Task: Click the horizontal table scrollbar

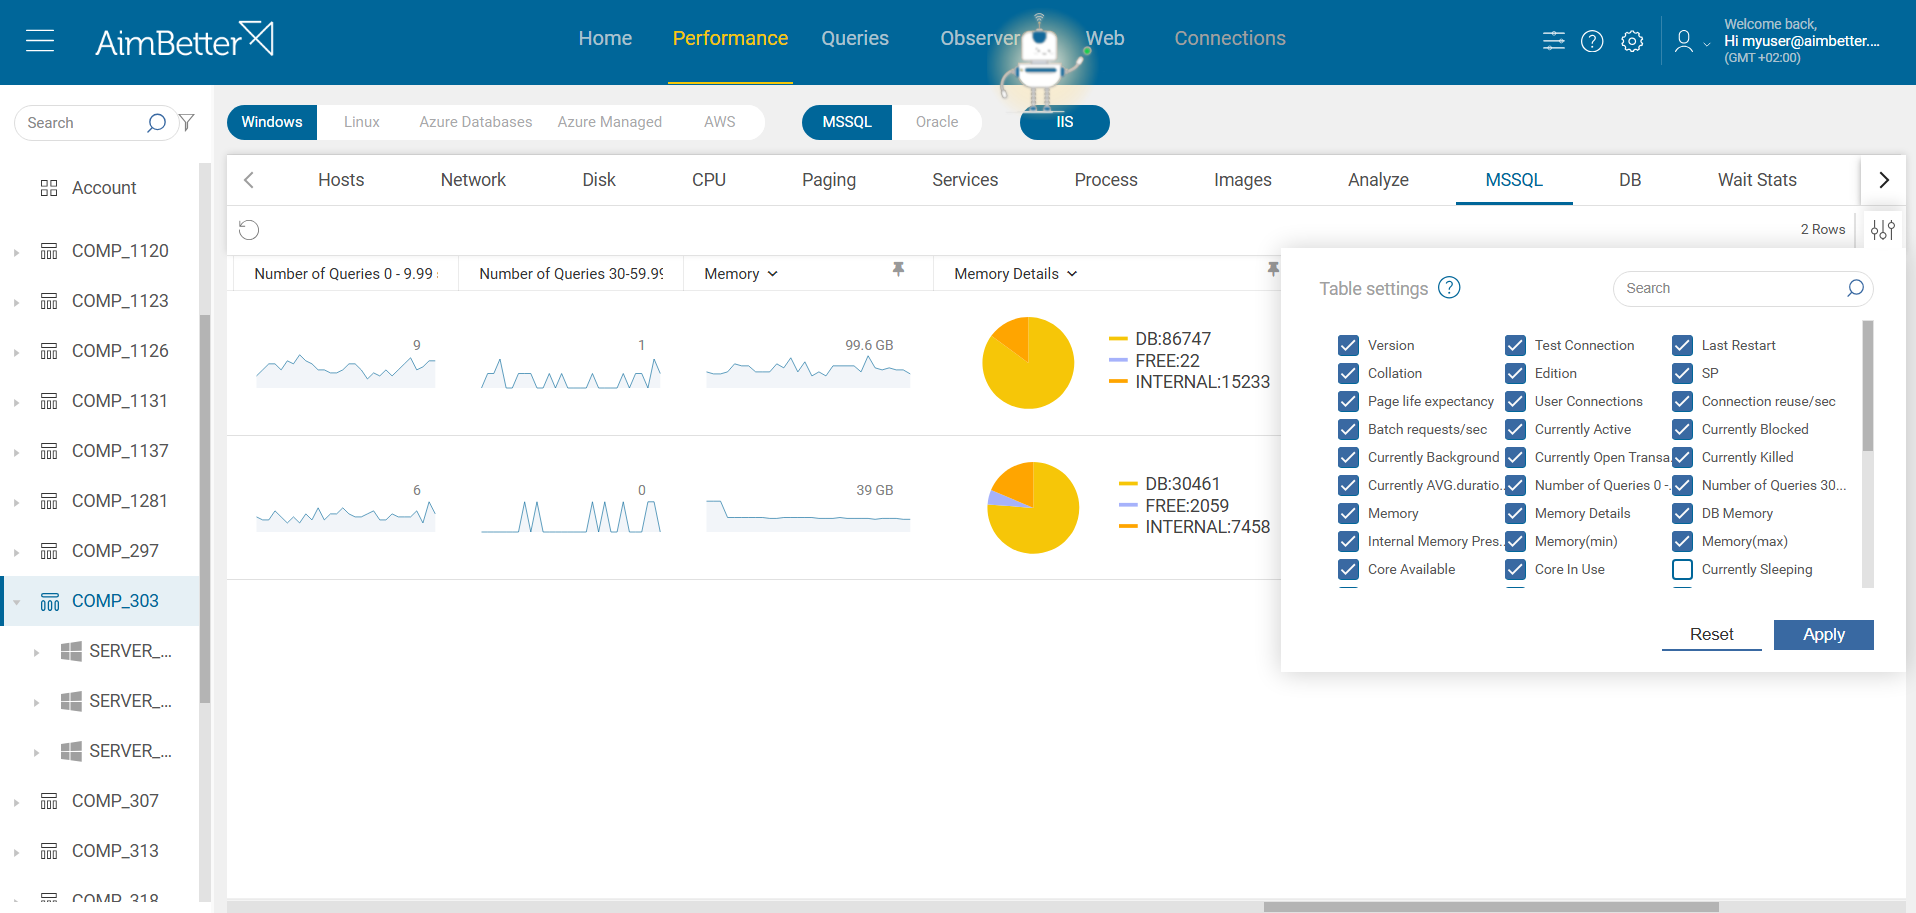Action: pyautogui.click(x=1491, y=907)
